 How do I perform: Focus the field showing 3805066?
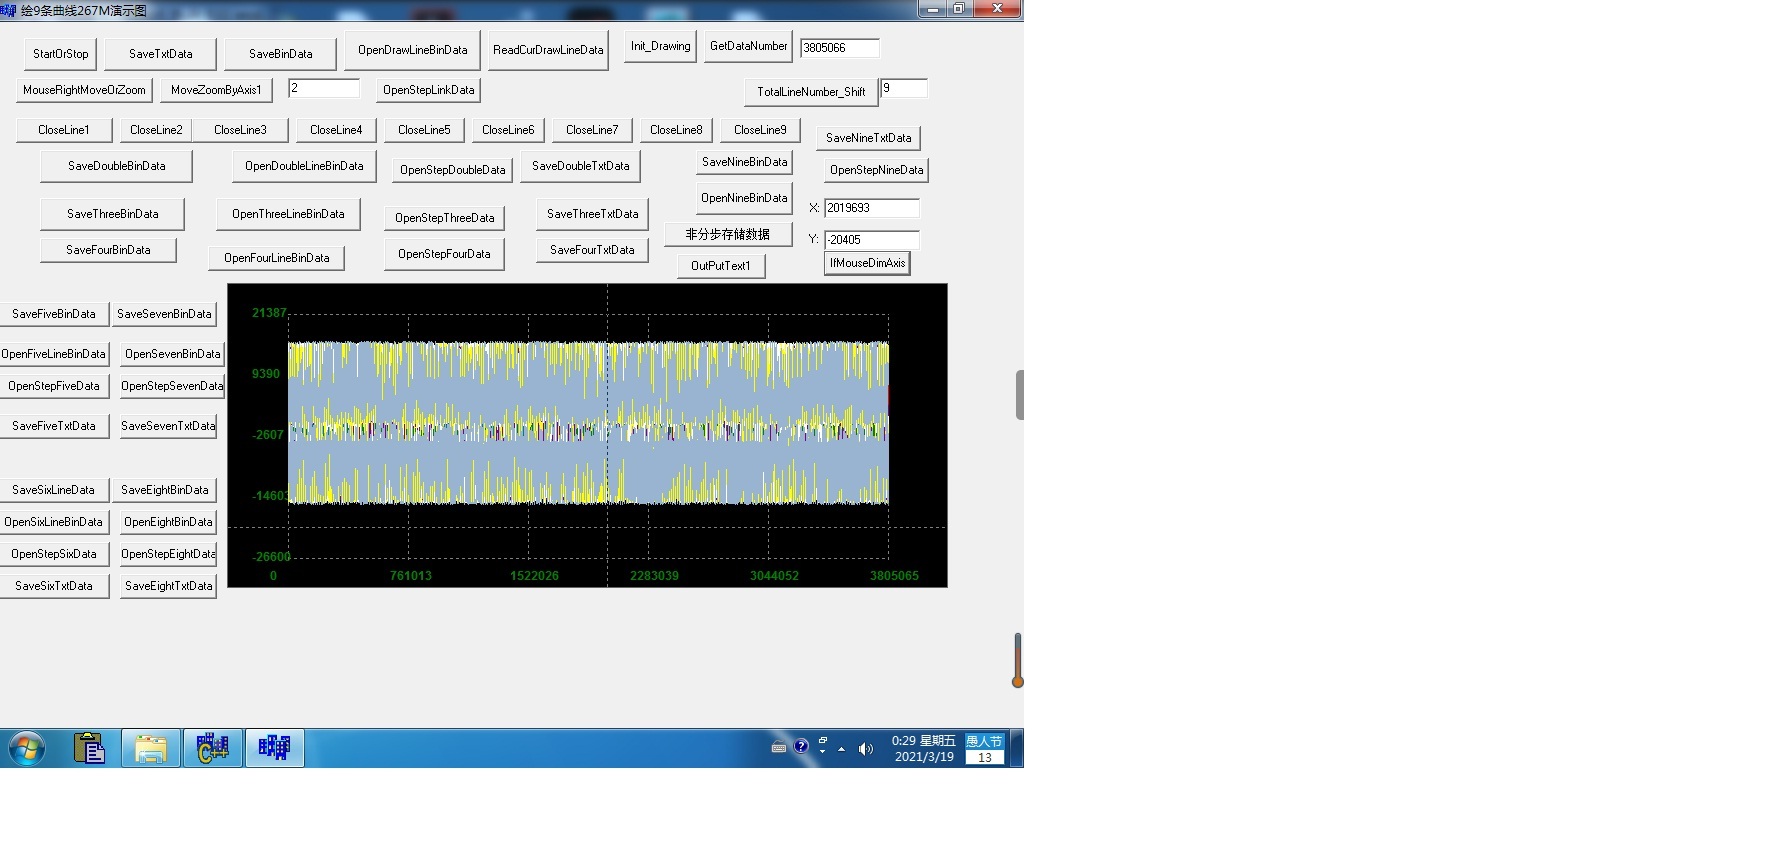click(840, 48)
